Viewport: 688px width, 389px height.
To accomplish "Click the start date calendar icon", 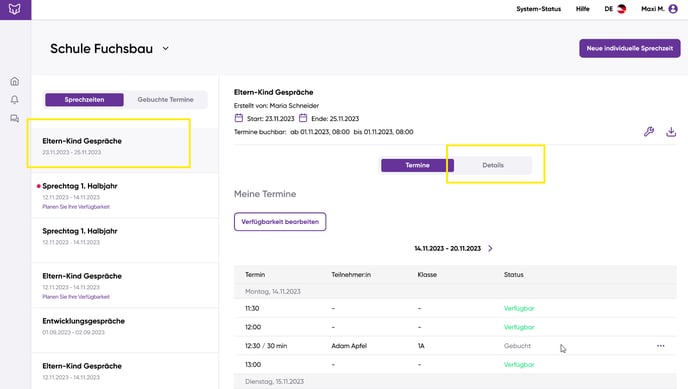I will pyautogui.click(x=239, y=118).
